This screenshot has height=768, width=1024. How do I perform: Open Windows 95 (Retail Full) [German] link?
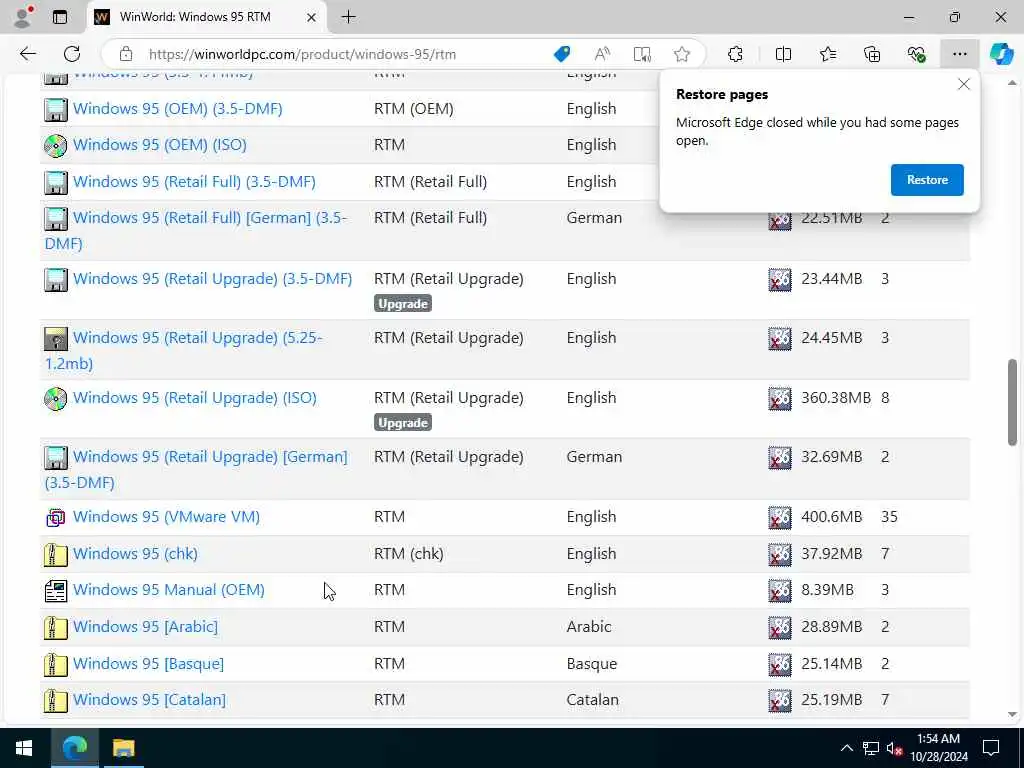(196, 230)
